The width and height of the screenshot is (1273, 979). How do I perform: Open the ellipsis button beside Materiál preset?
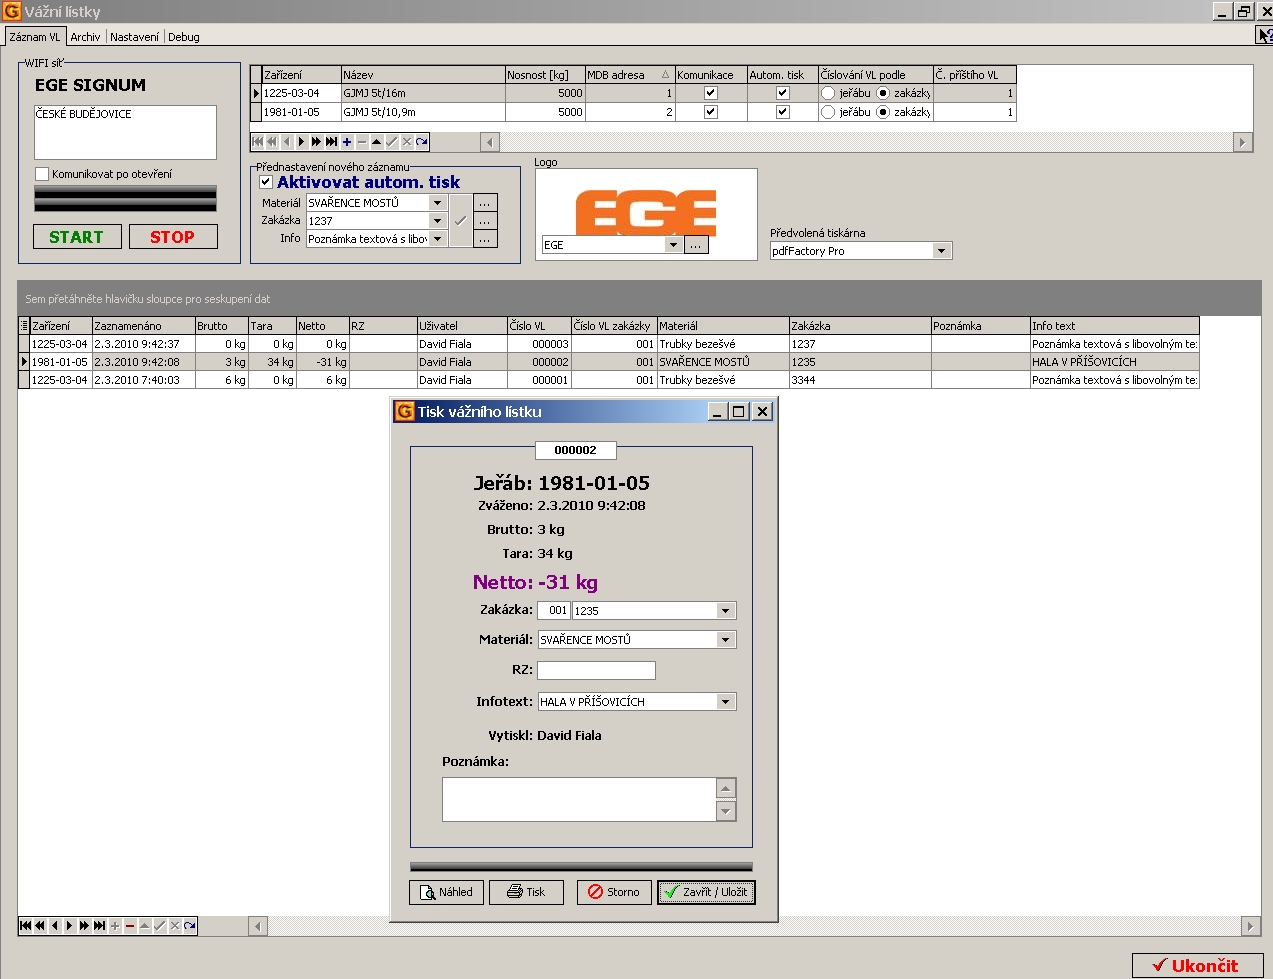point(485,203)
